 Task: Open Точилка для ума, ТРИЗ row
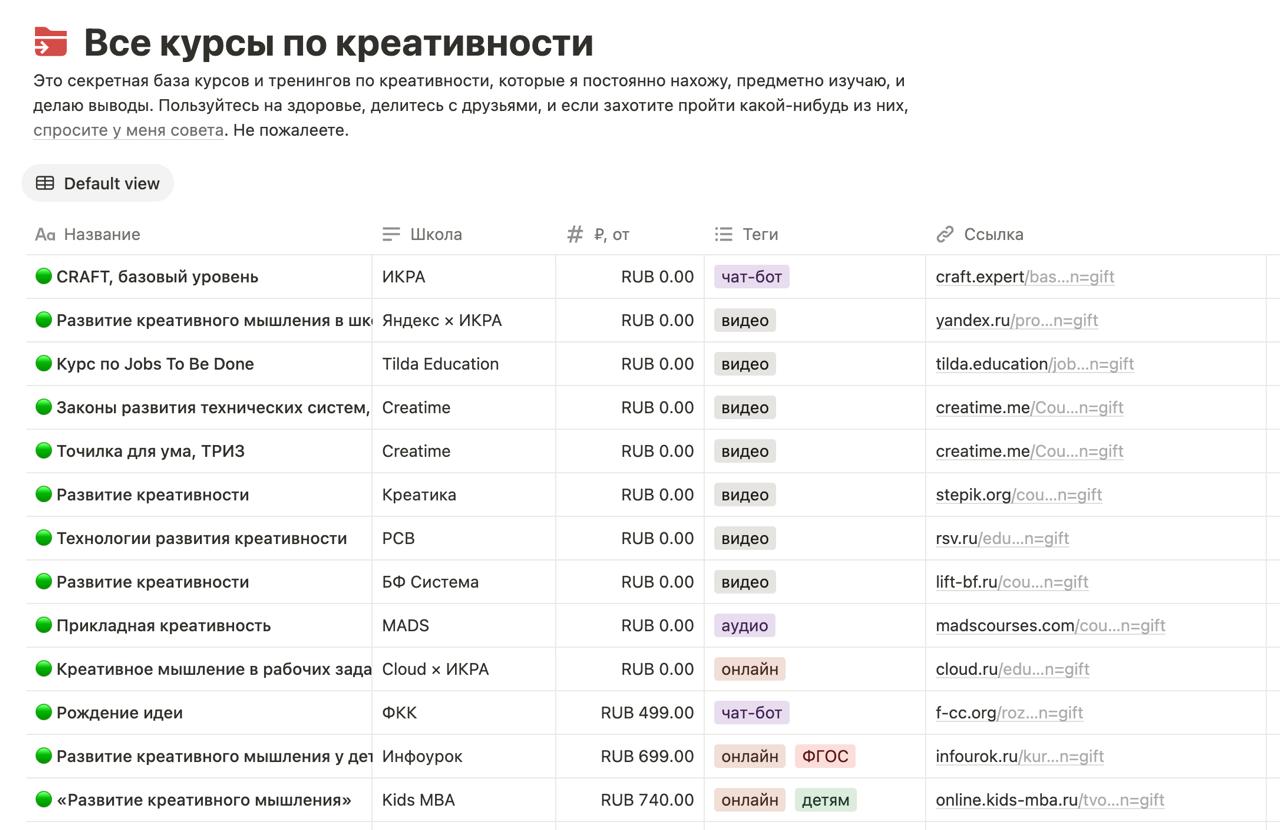click(150, 451)
